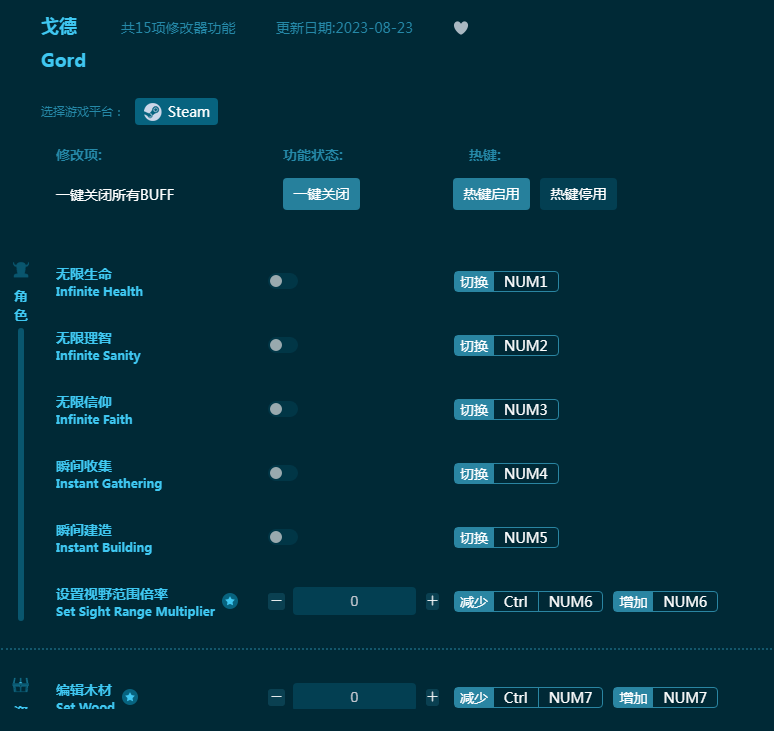This screenshot has width=774, height=731.
Task: Decrease Set Wood value with minus
Action: coord(277,697)
